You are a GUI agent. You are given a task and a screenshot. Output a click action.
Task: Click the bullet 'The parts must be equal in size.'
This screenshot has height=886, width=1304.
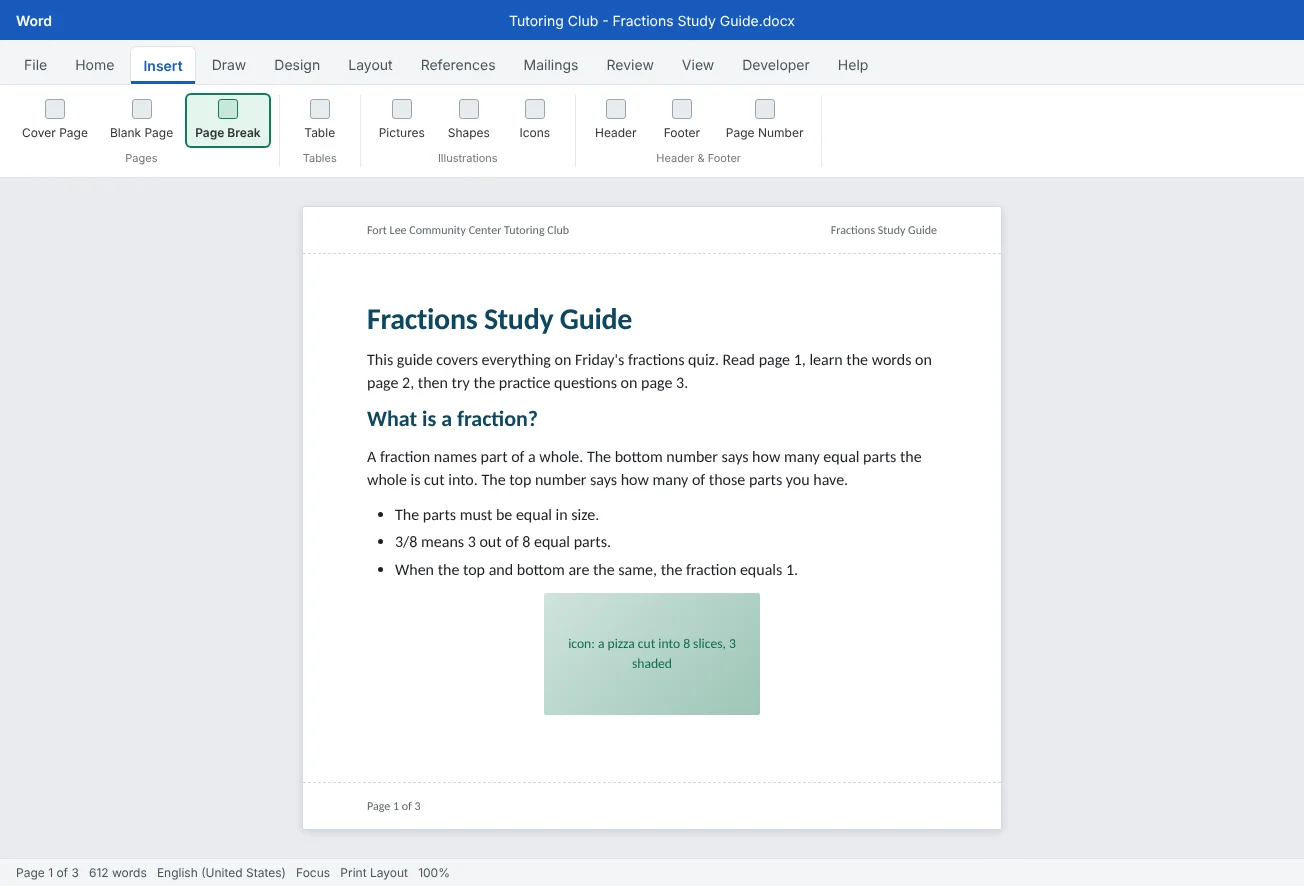pyautogui.click(x=497, y=515)
